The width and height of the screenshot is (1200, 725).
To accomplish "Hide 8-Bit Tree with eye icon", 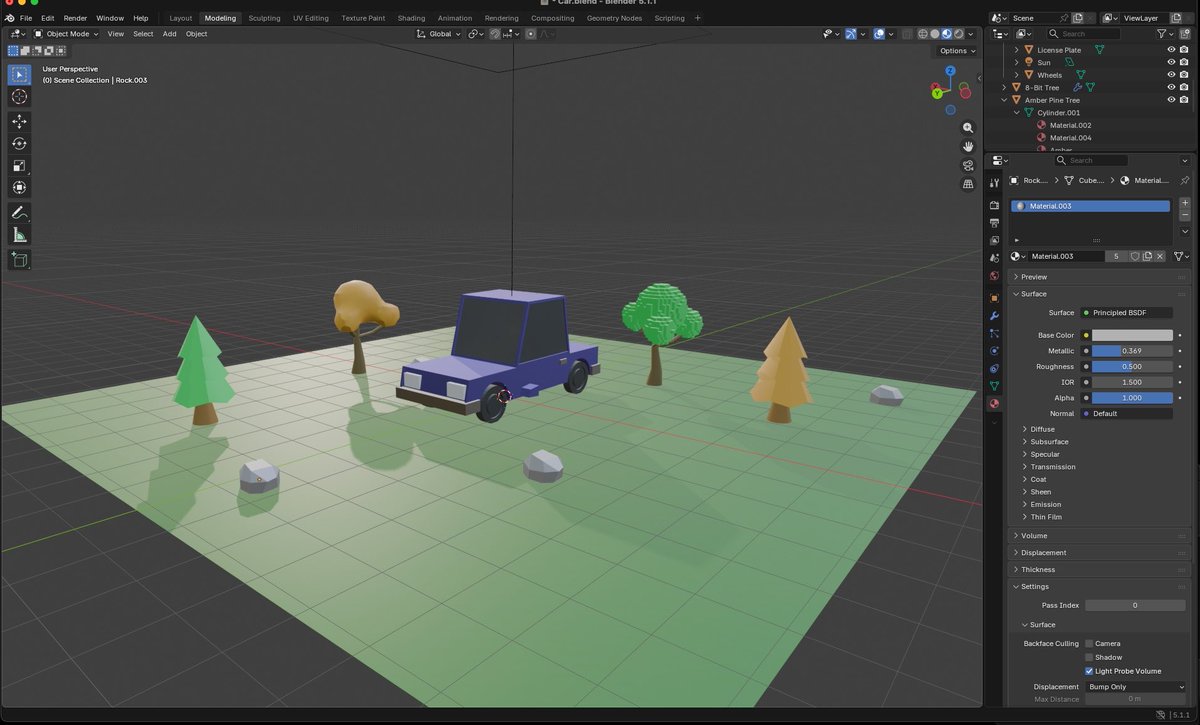I will coord(1171,87).
